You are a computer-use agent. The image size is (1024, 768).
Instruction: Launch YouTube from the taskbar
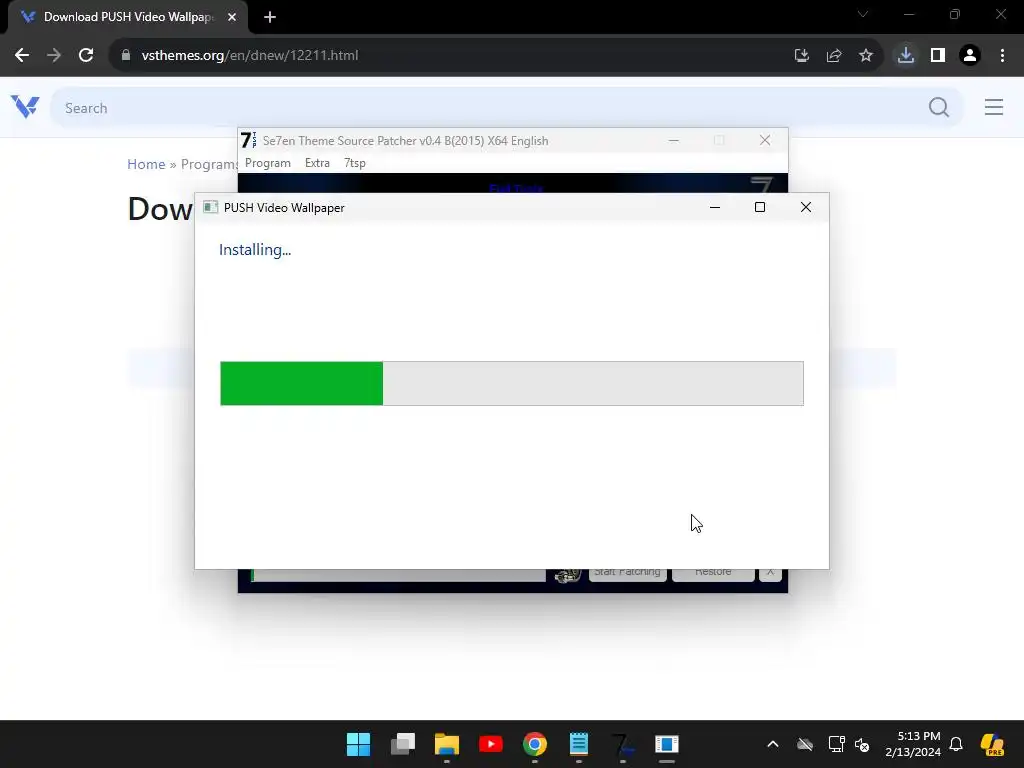(490, 744)
